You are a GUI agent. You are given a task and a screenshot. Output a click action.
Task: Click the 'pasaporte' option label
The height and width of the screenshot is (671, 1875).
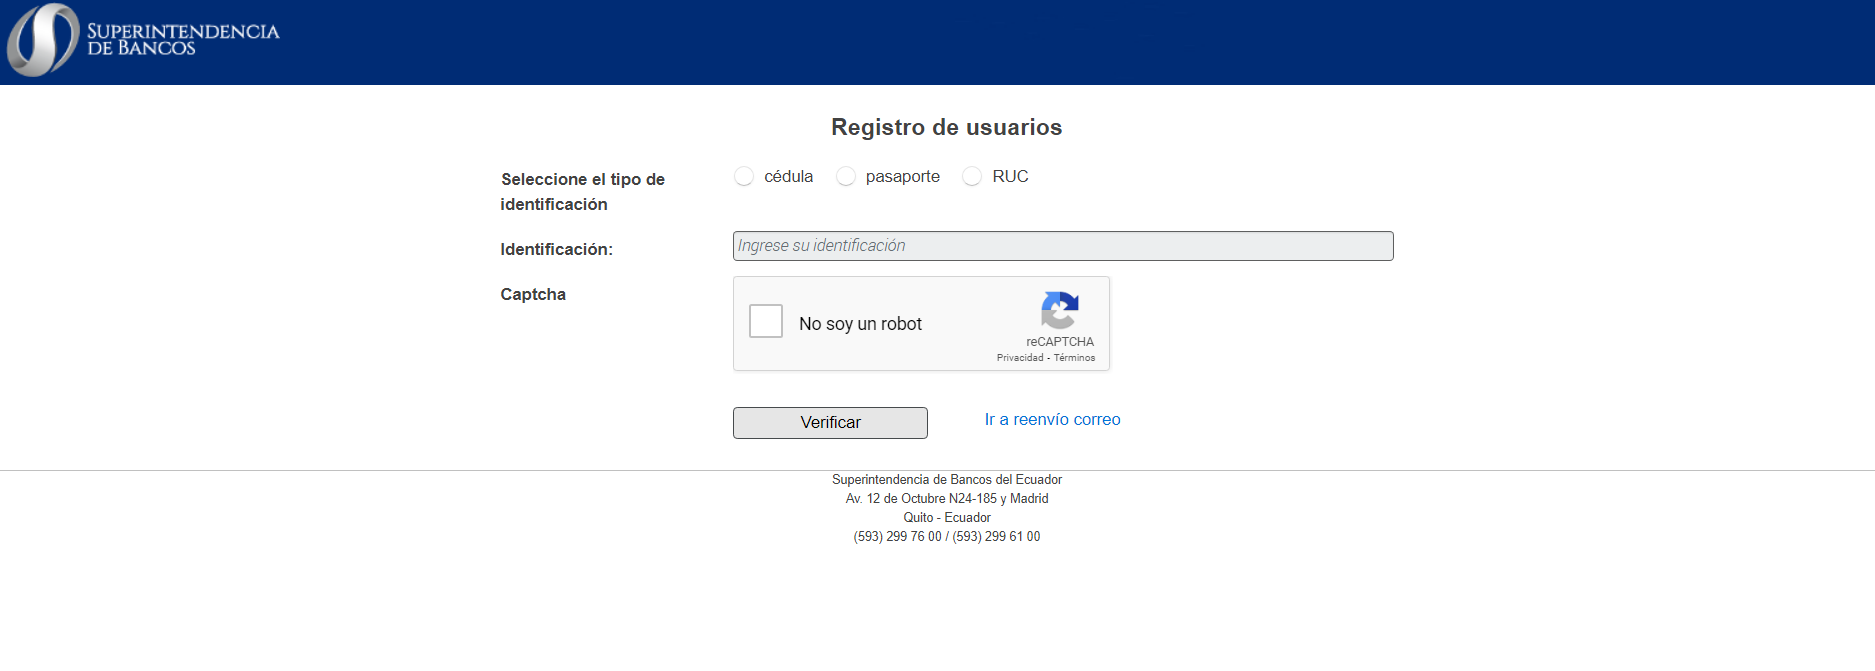tap(903, 177)
